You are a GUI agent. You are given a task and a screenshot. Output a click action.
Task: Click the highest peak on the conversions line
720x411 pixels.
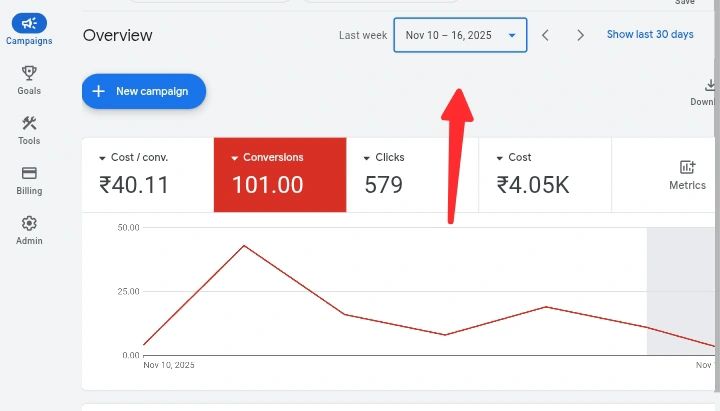pyautogui.click(x=244, y=245)
